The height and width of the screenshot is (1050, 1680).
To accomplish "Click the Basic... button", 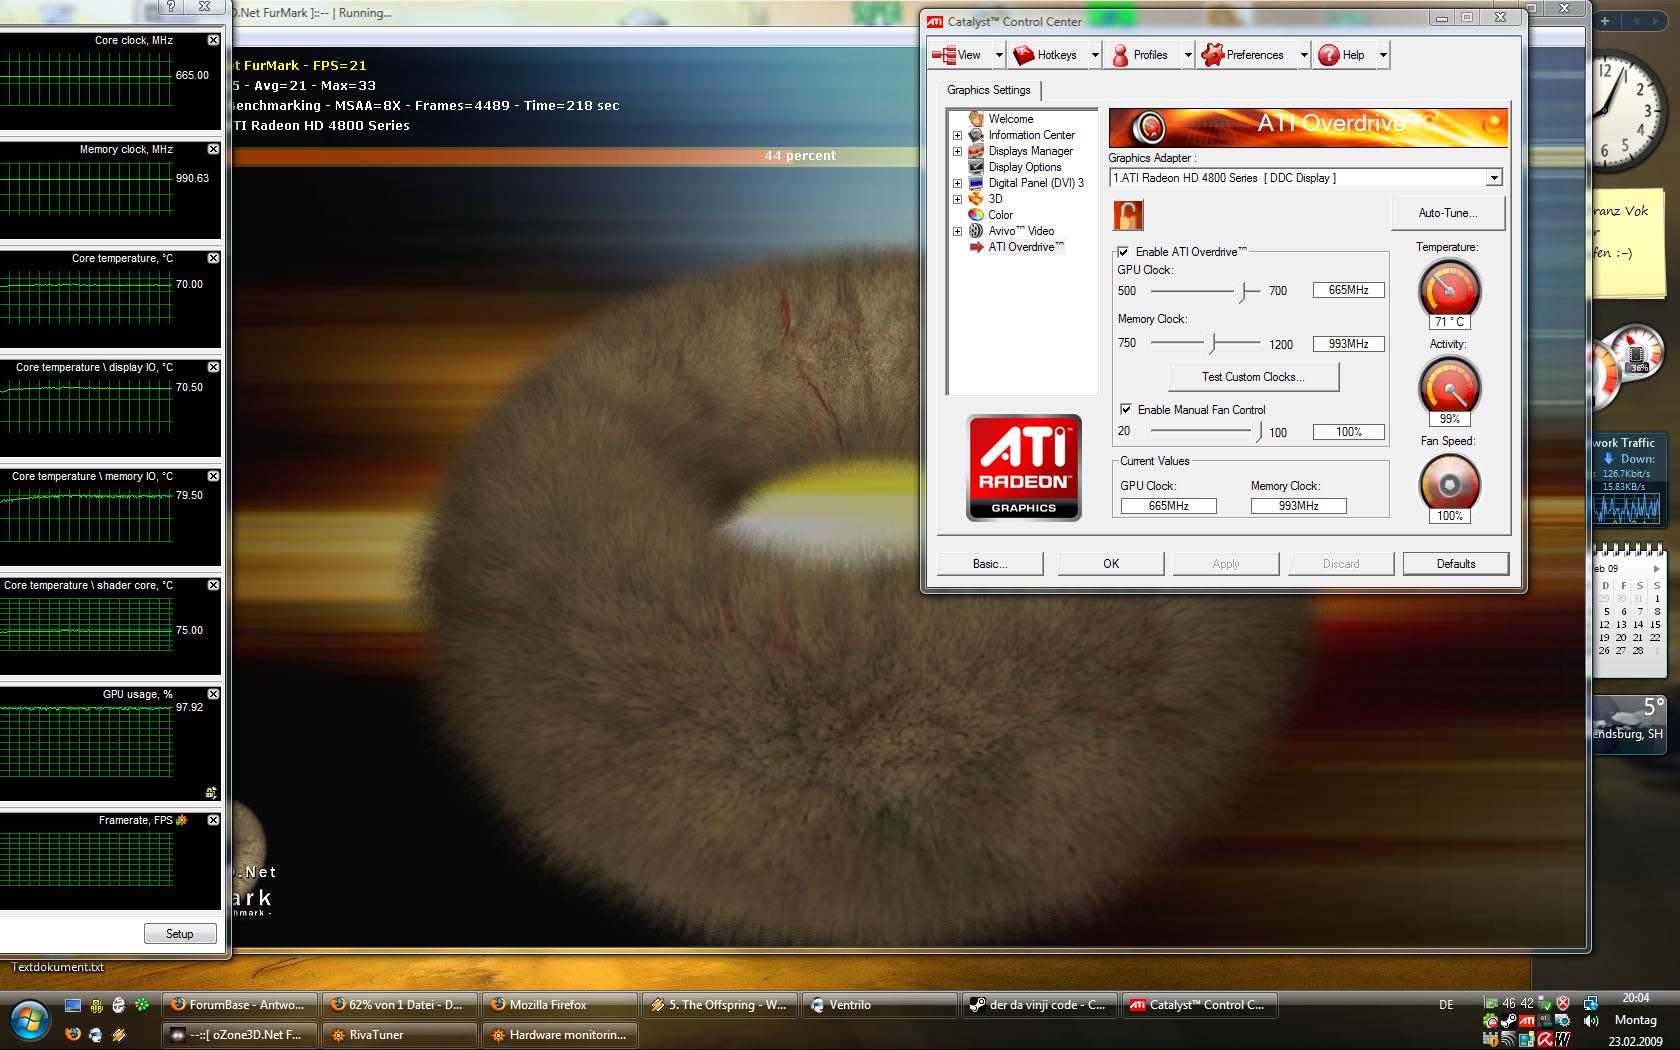I will [x=990, y=564].
